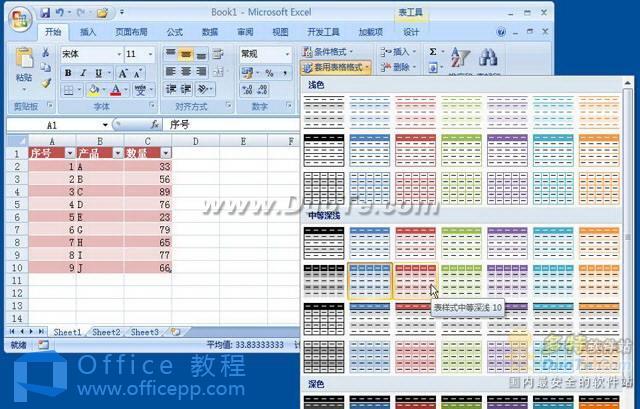
Task: Apply blue medium table style 9
Action: coord(370,280)
